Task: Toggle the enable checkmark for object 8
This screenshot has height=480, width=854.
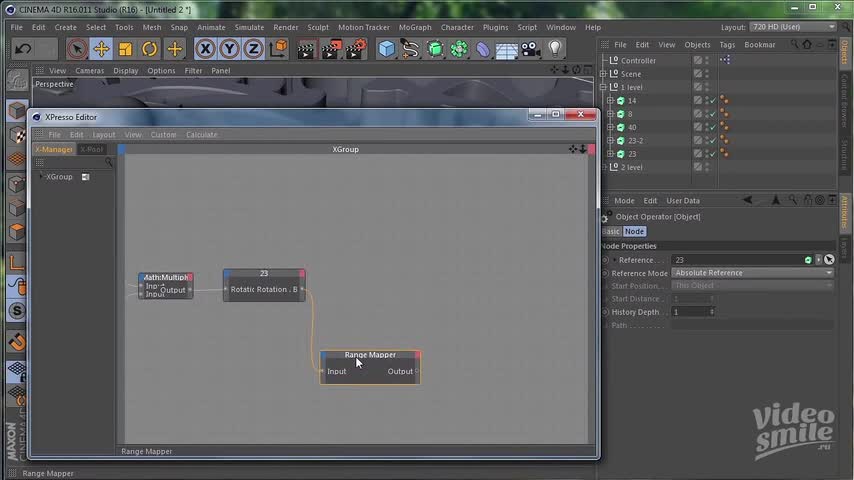Action: pyautogui.click(x=713, y=114)
